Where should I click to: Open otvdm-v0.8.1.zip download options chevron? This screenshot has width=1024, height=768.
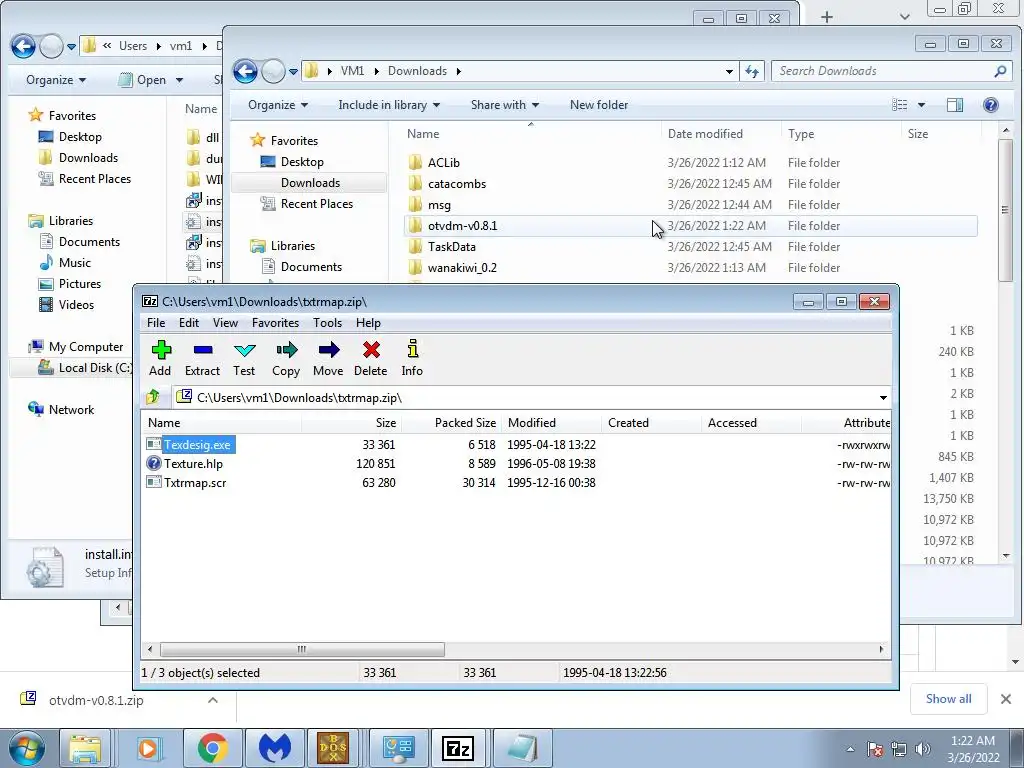tap(213, 700)
